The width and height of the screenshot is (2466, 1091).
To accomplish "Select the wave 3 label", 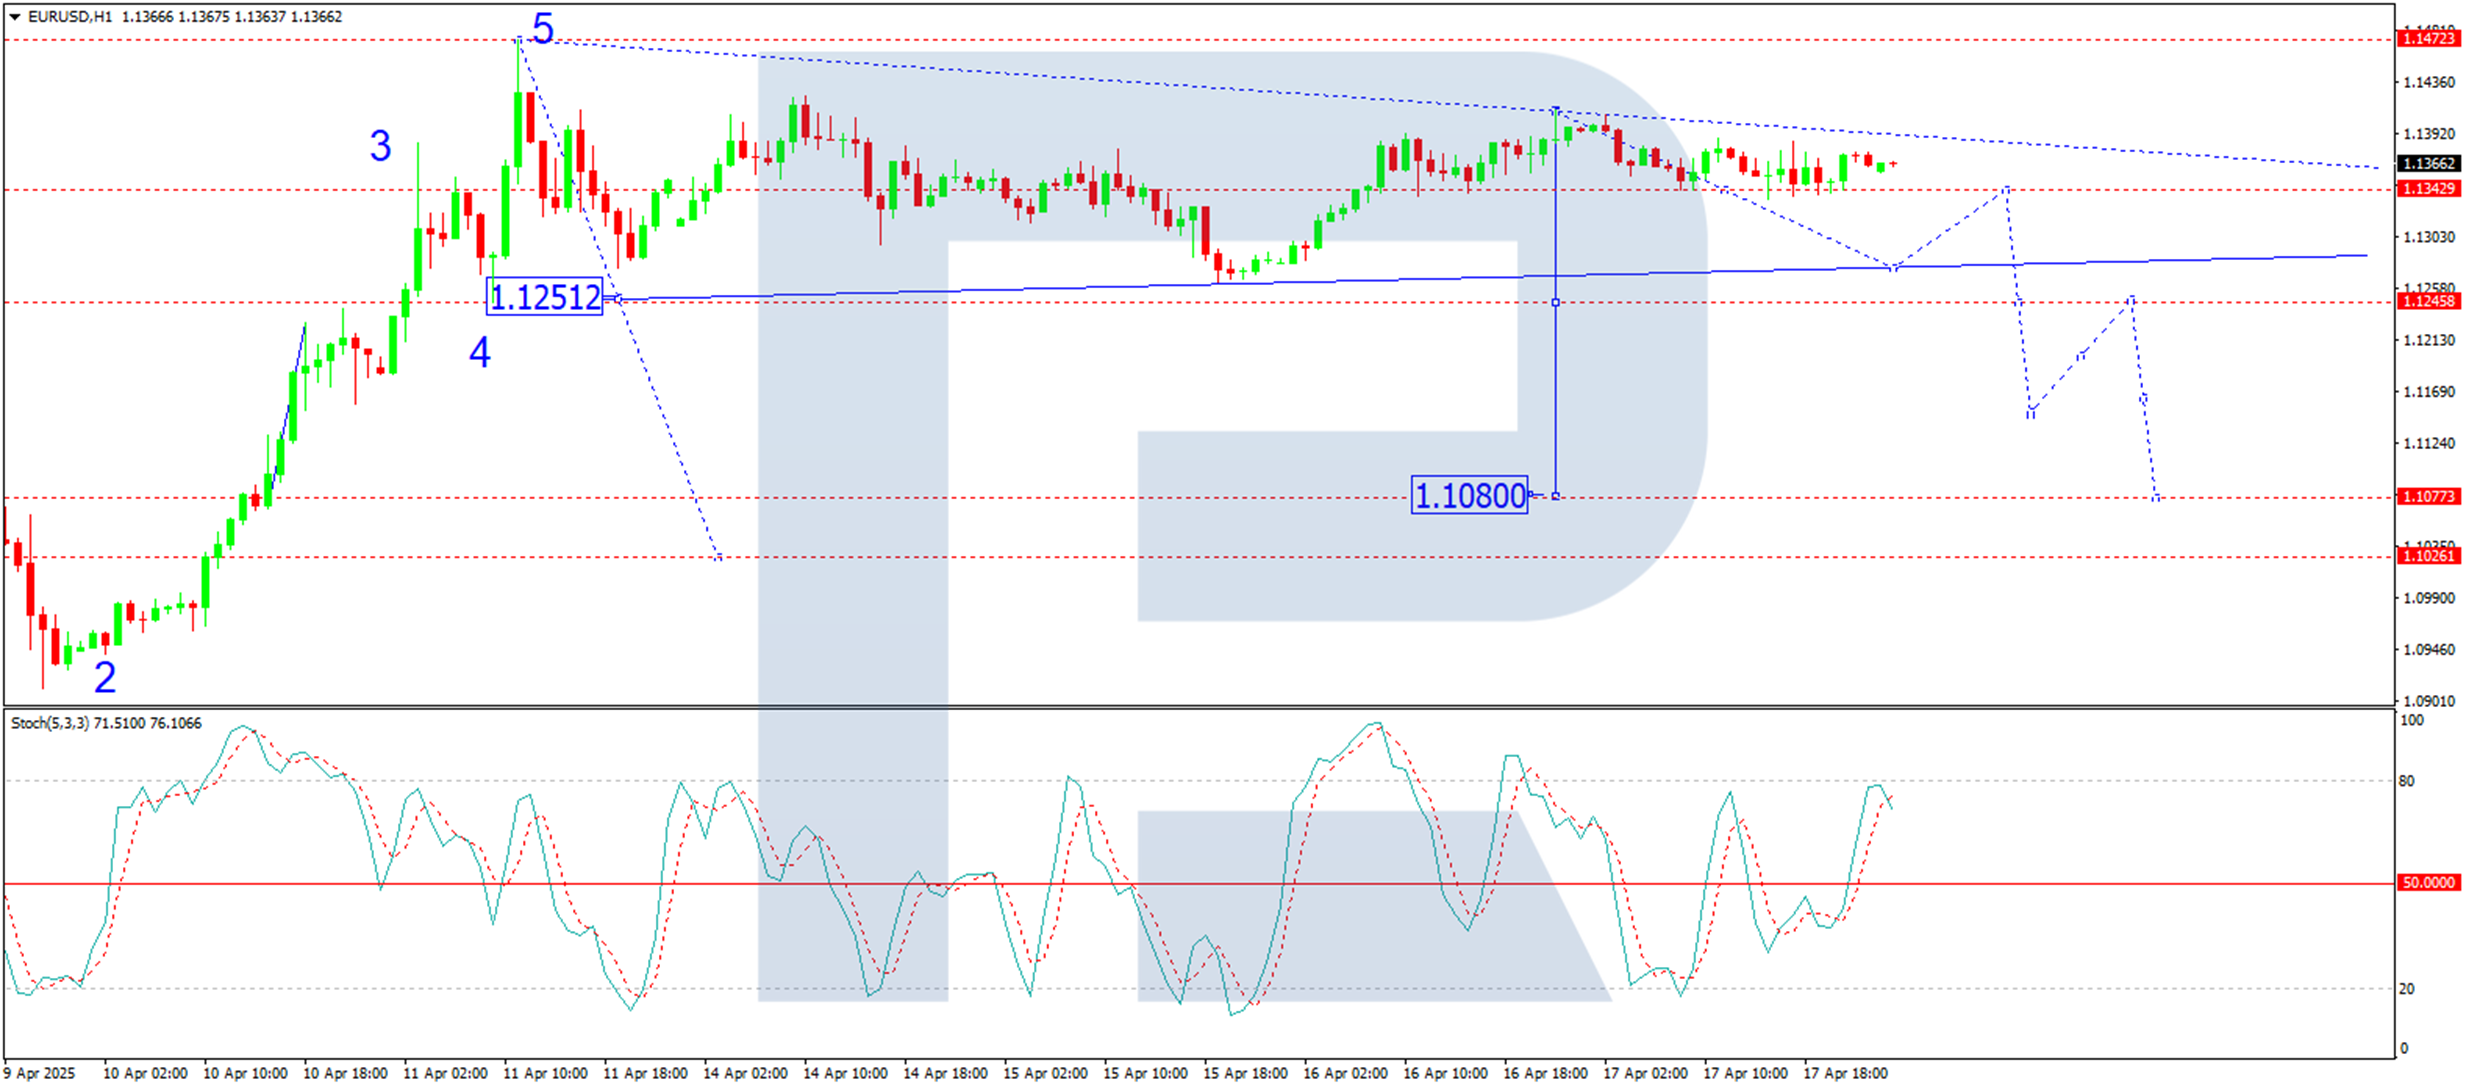I will point(380,146).
